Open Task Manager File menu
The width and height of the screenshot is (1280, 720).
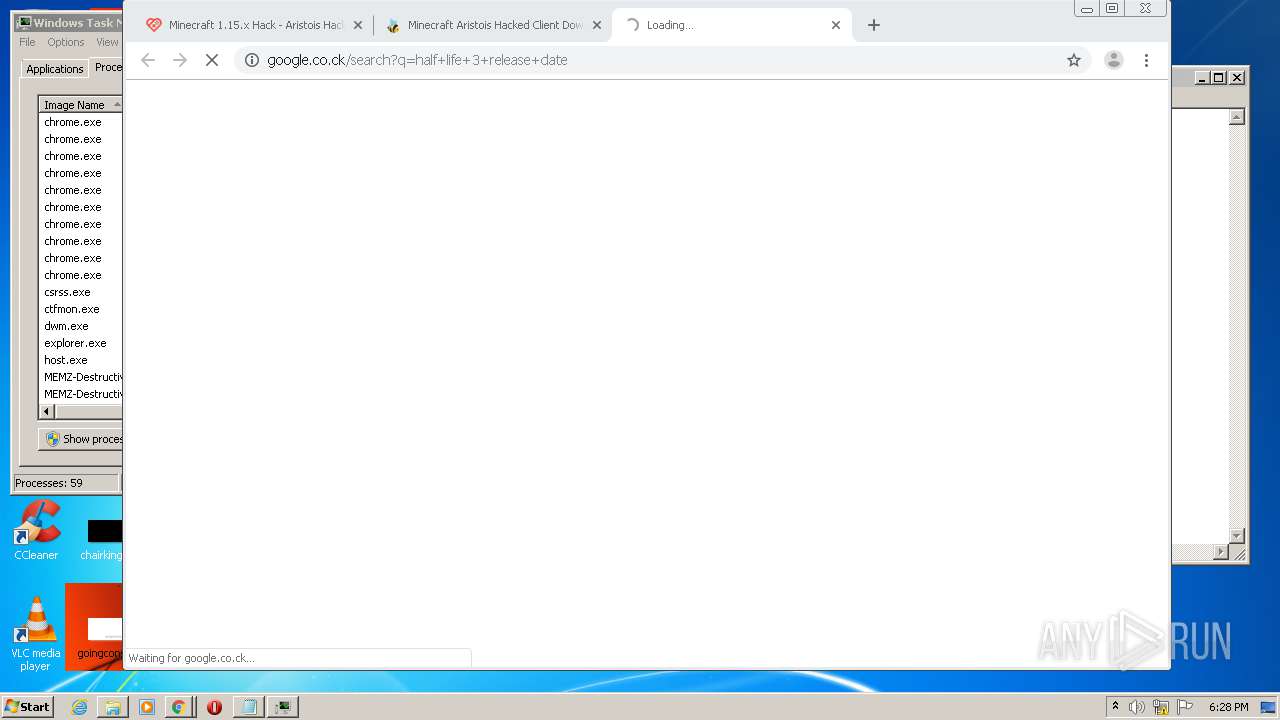27,42
